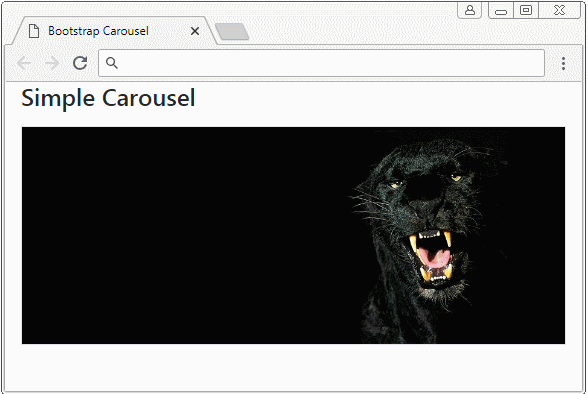The width and height of the screenshot is (588, 394).
Task: Close the Bootstrap Carousel tab
Action: click(x=195, y=31)
